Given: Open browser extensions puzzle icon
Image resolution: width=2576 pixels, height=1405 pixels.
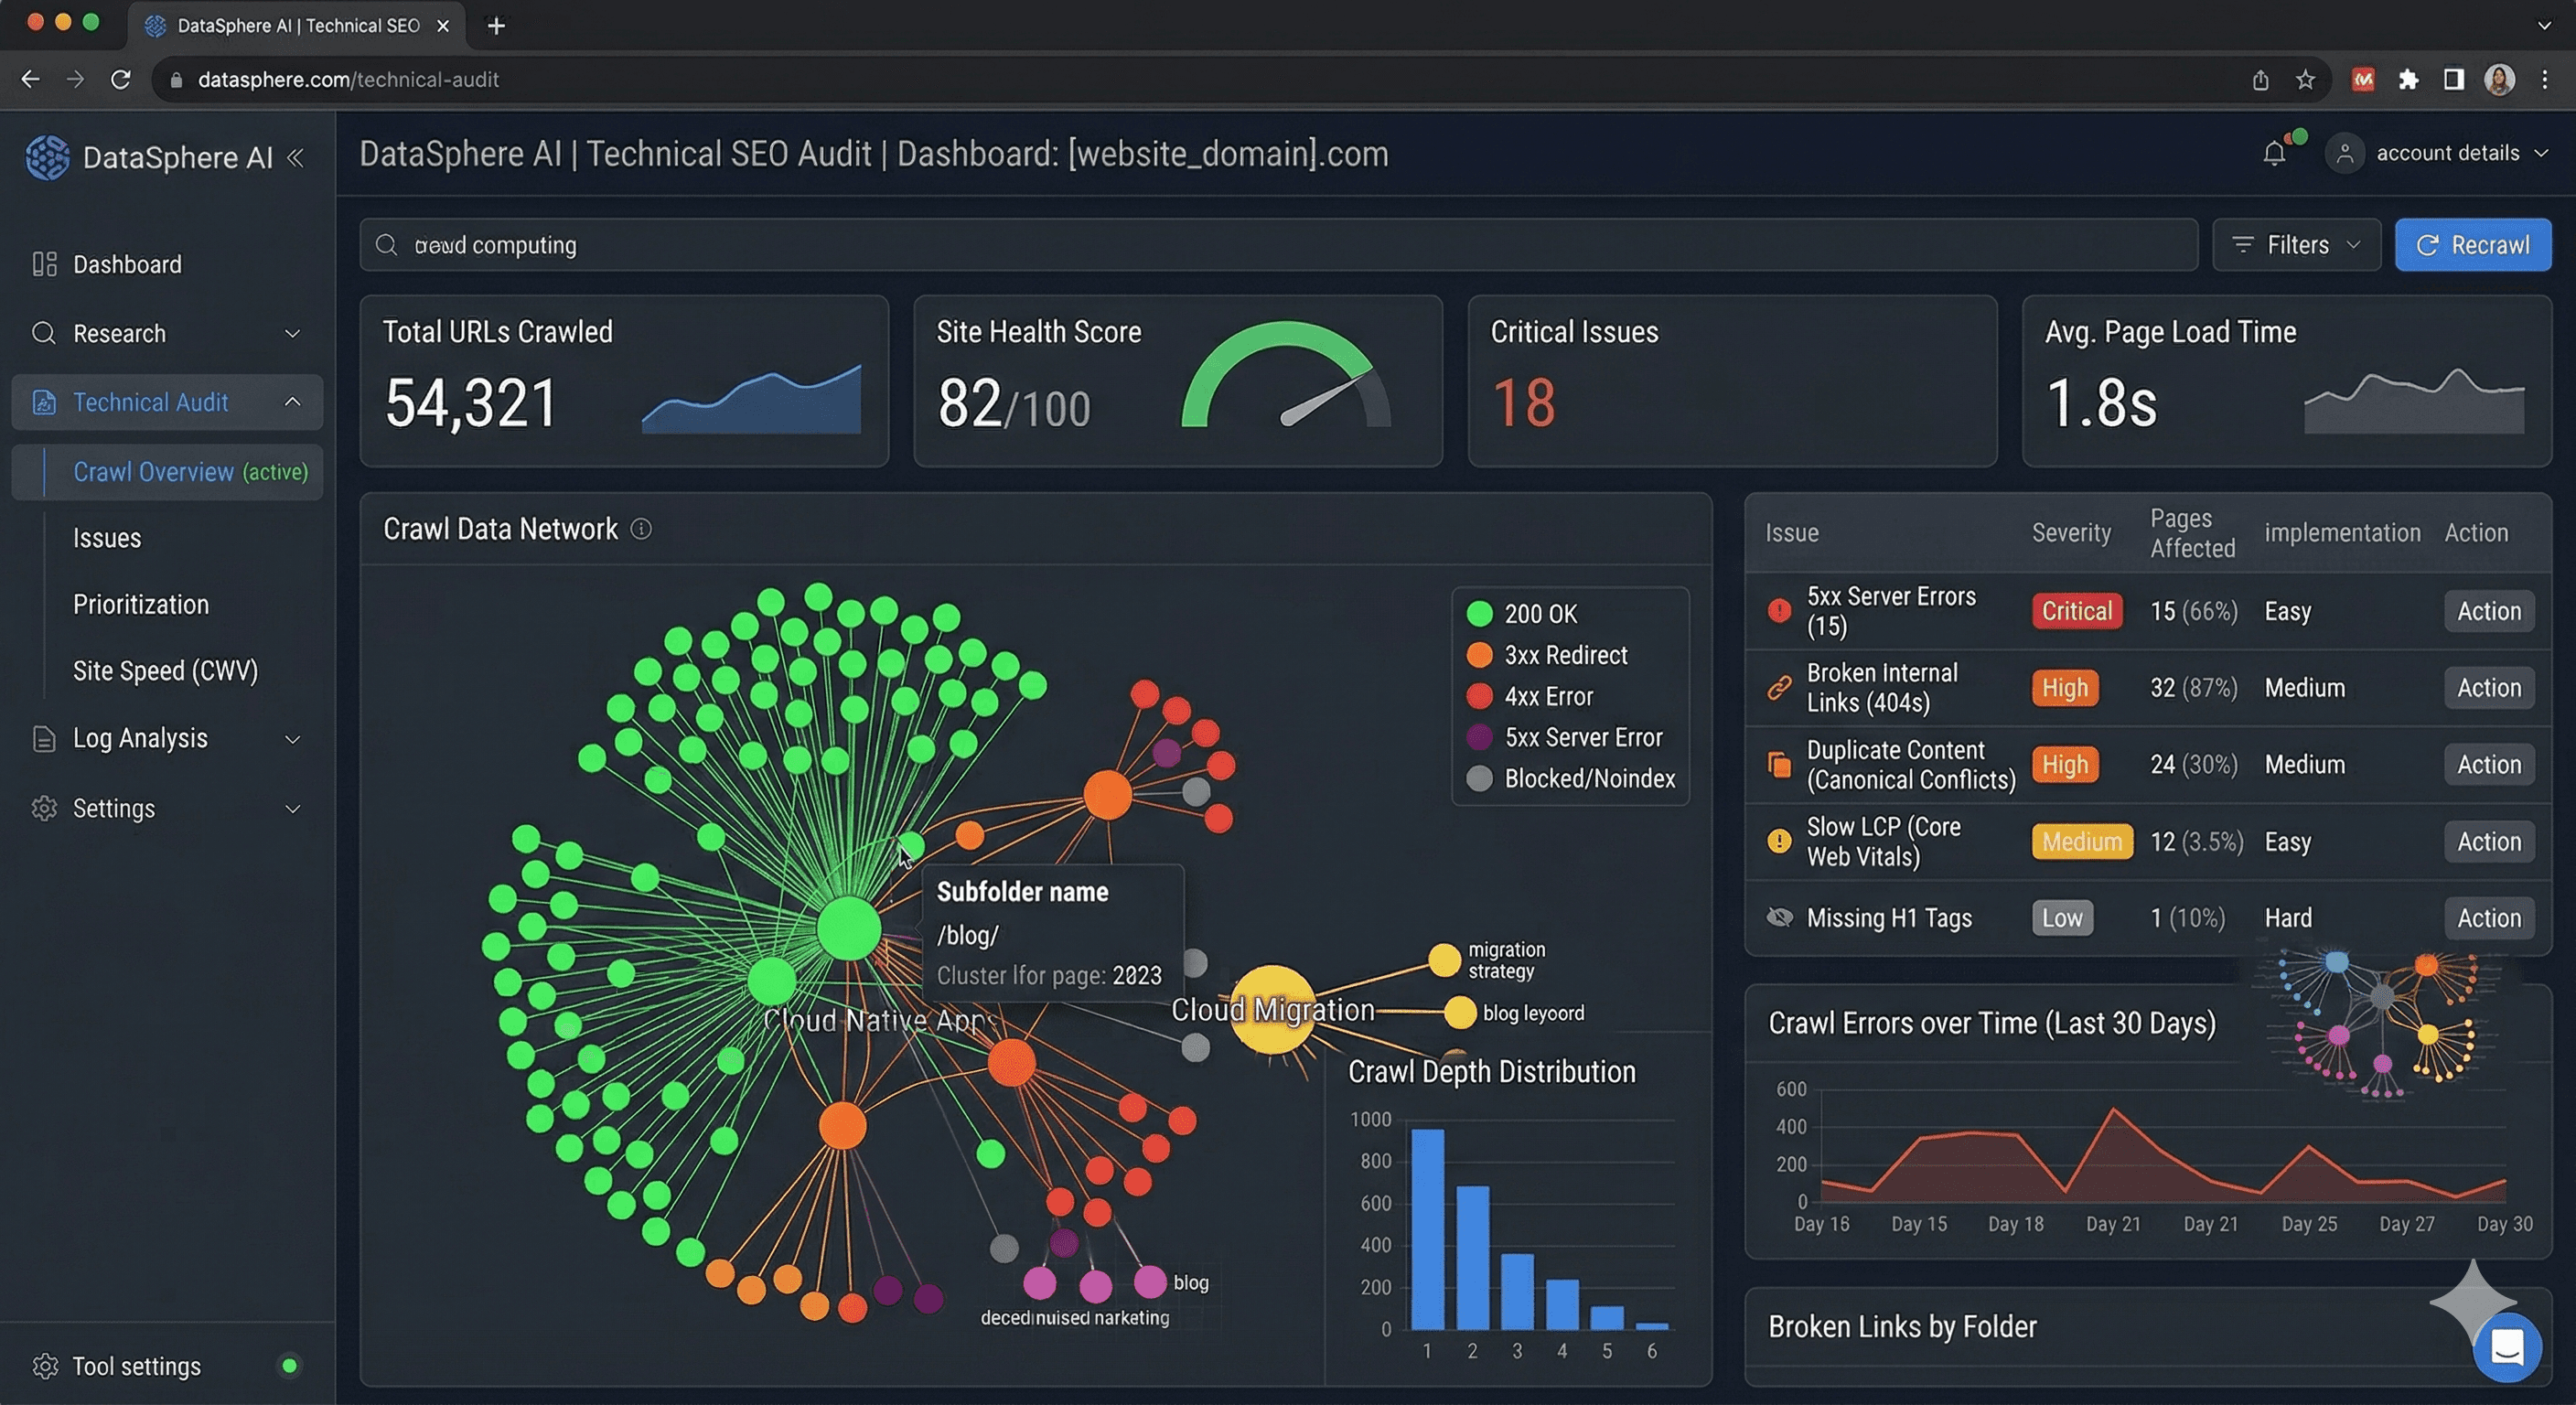Looking at the screenshot, I should (x=2408, y=80).
